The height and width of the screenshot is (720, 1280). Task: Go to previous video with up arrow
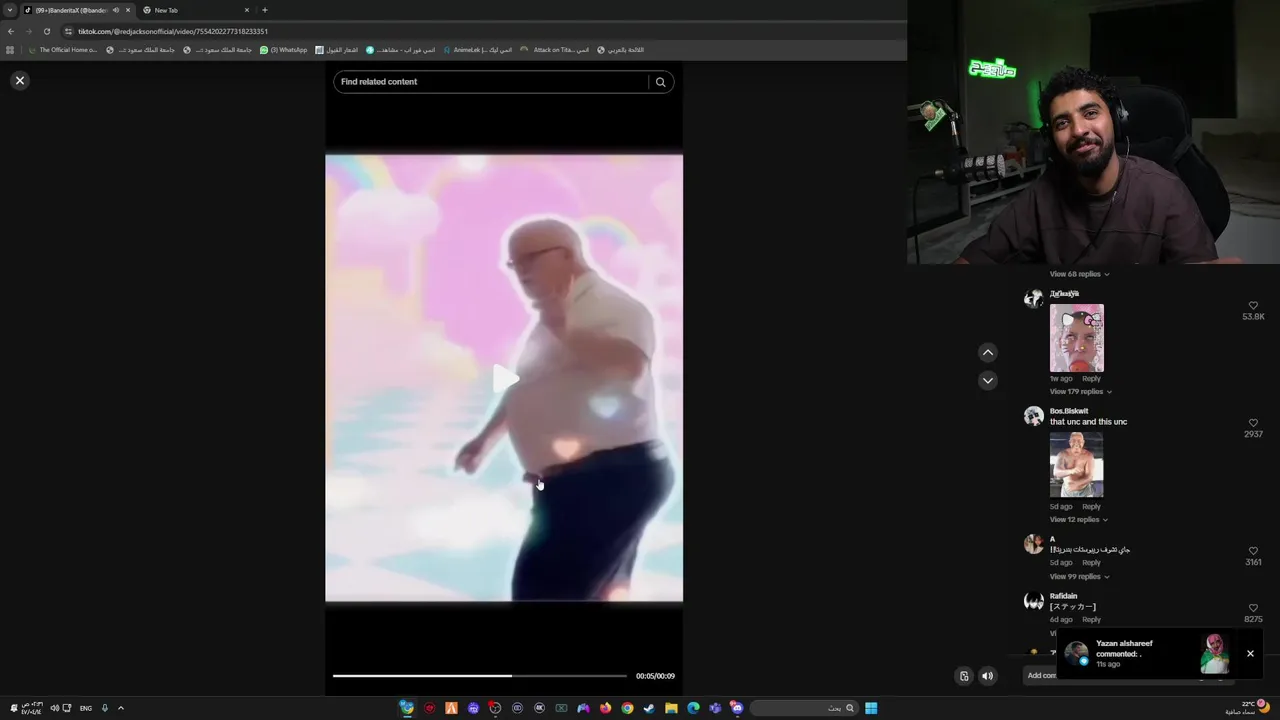[x=987, y=352]
